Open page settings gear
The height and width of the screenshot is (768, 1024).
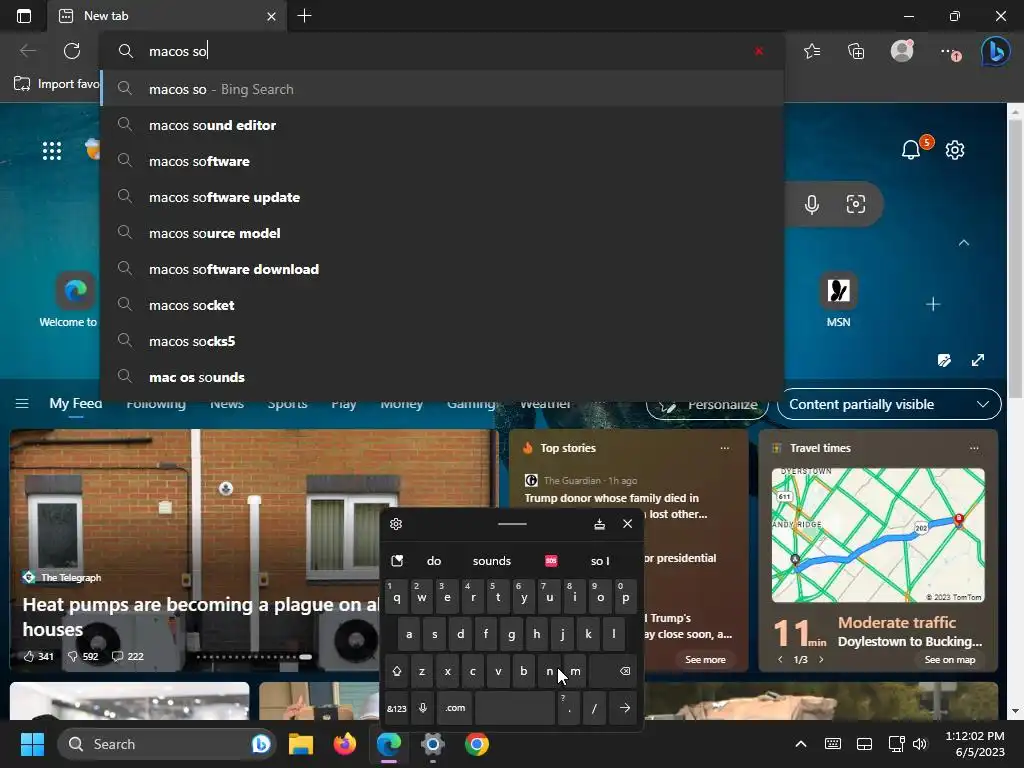tap(955, 150)
